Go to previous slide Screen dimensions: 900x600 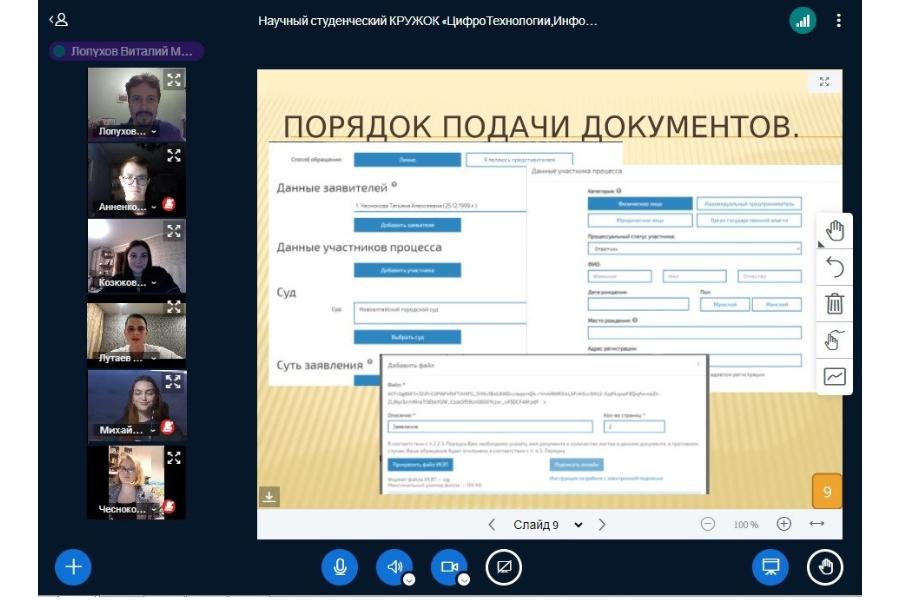(491, 525)
